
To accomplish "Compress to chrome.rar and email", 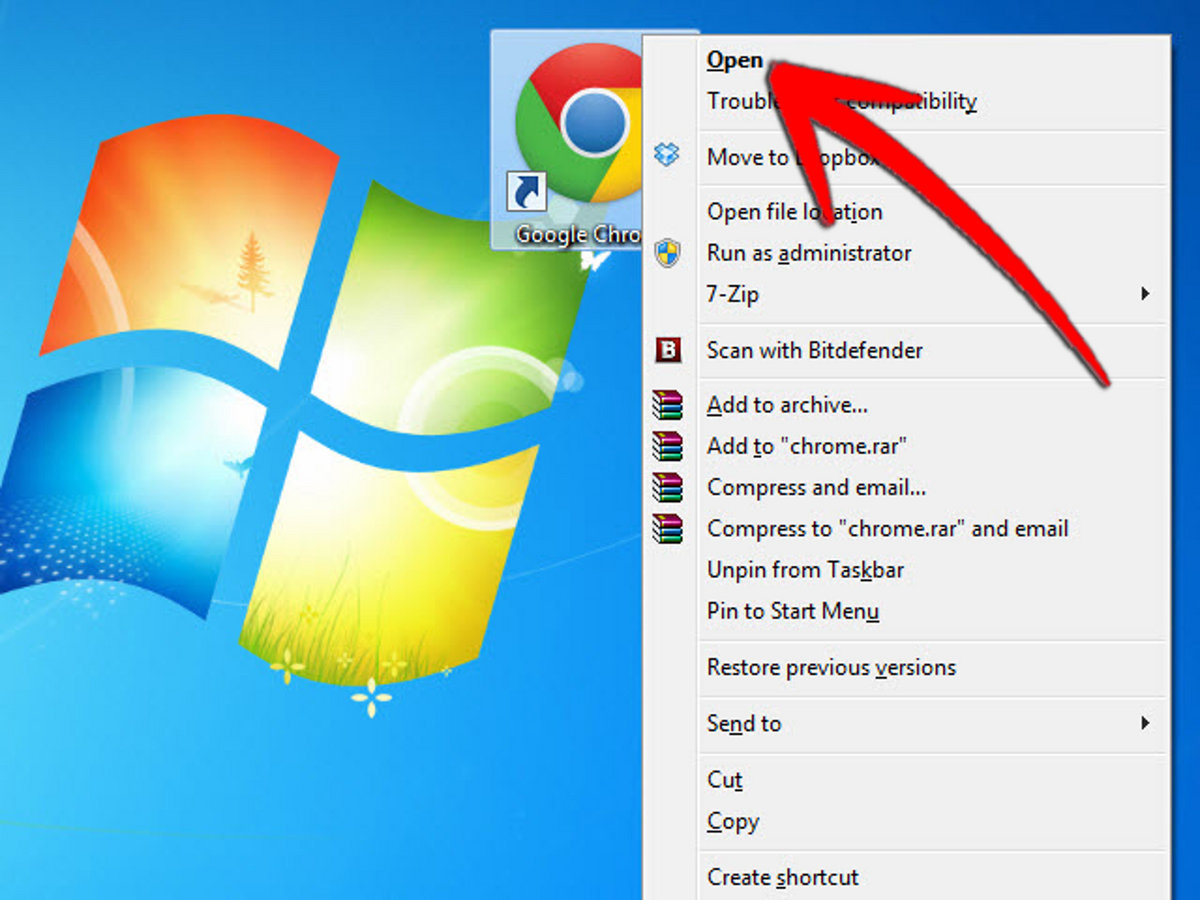I will tap(888, 528).
